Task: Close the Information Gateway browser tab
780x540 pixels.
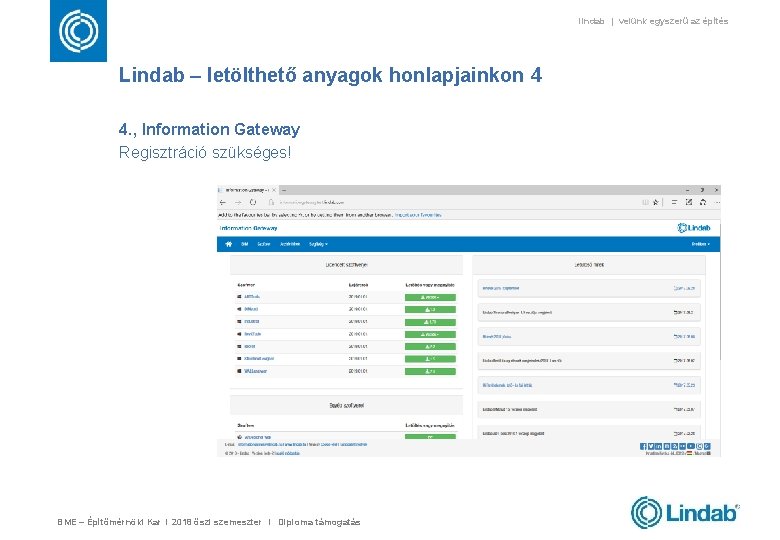Action: click(274, 190)
